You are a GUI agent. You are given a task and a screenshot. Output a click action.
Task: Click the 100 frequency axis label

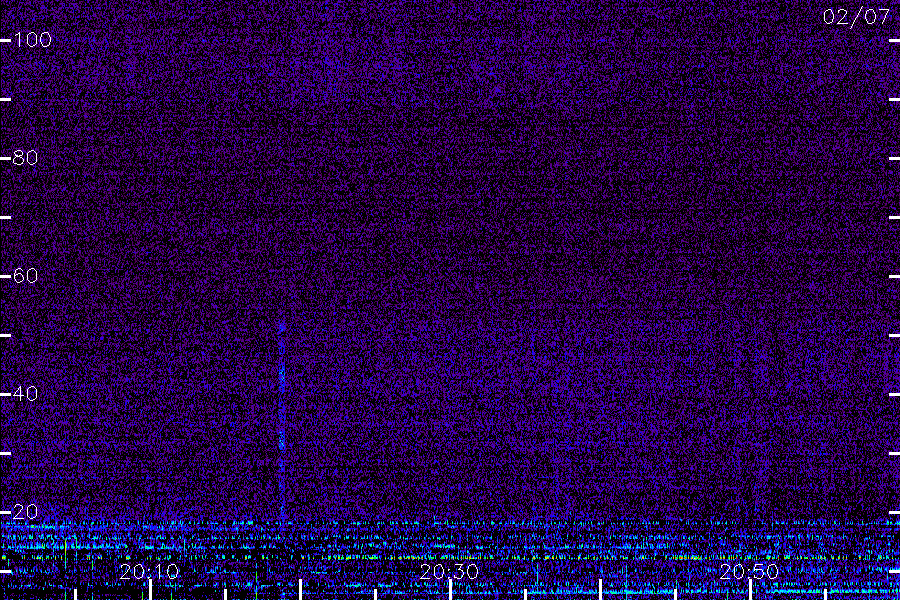coord(33,40)
